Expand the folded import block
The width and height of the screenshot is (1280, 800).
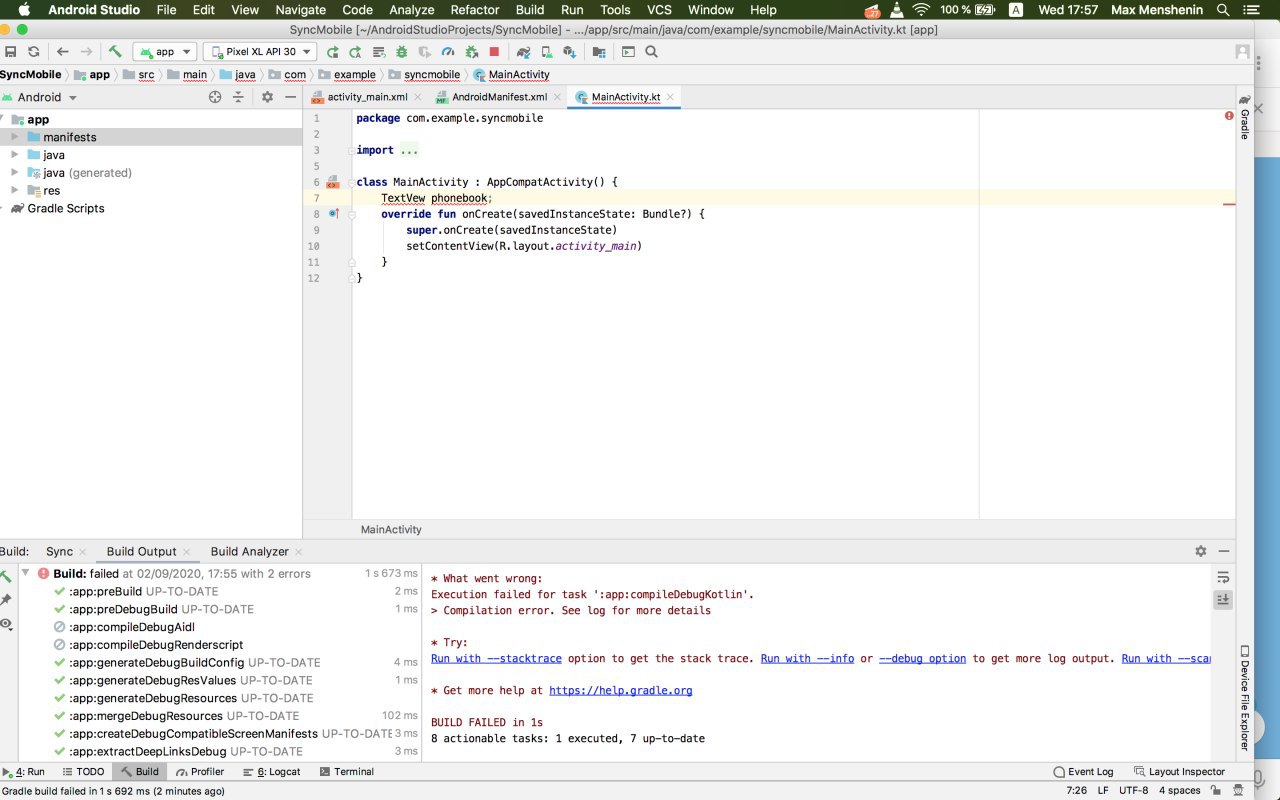pyautogui.click(x=408, y=150)
